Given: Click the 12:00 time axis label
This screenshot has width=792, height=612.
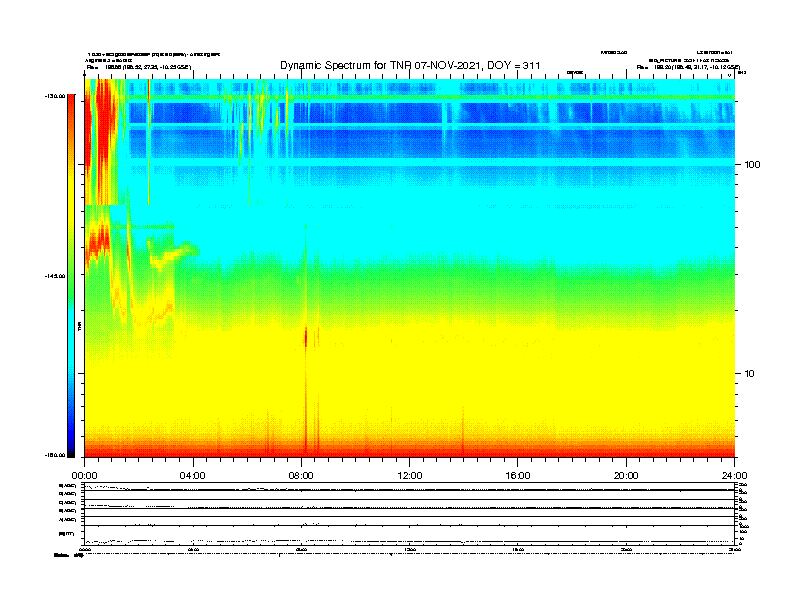Looking at the screenshot, I should (410, 476).
